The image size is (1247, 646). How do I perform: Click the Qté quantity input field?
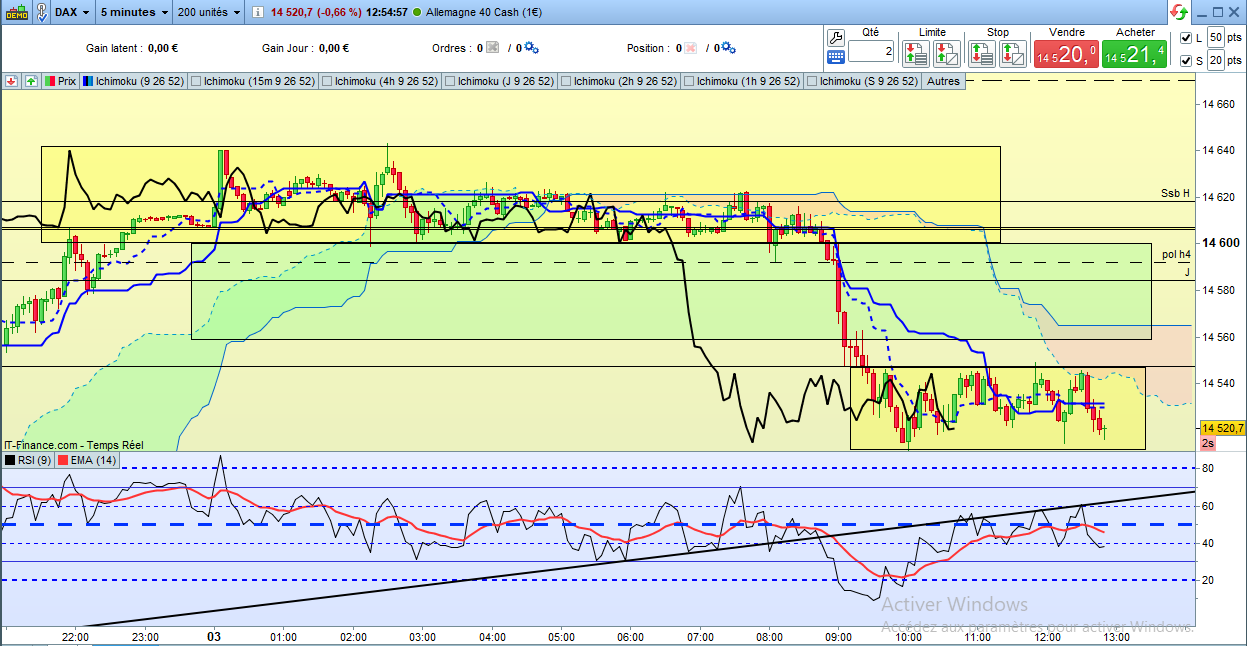(871, 51)
